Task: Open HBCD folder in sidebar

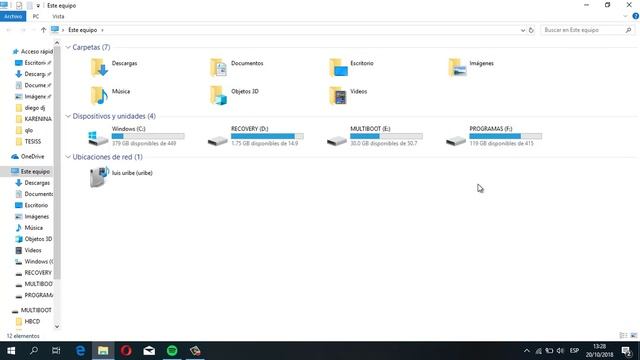Action: [28, 321]
